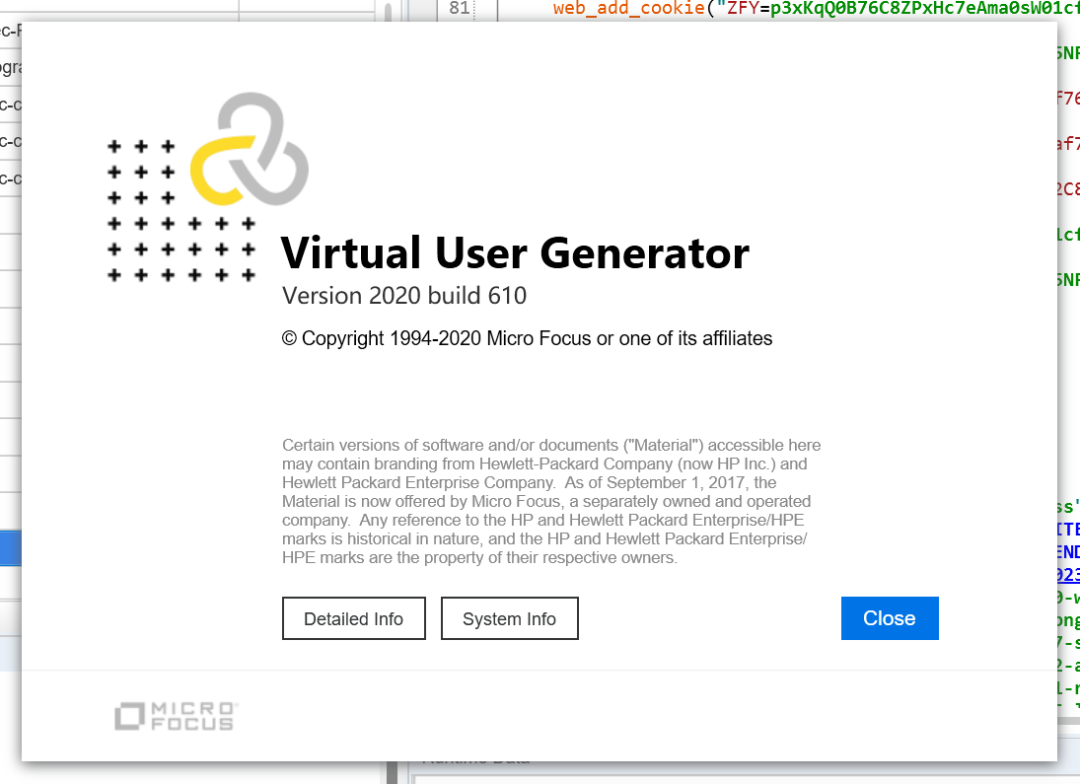The image size is (1080, 784).
Task: Open the Detailed Info panel
Action: tap(353, 619)
